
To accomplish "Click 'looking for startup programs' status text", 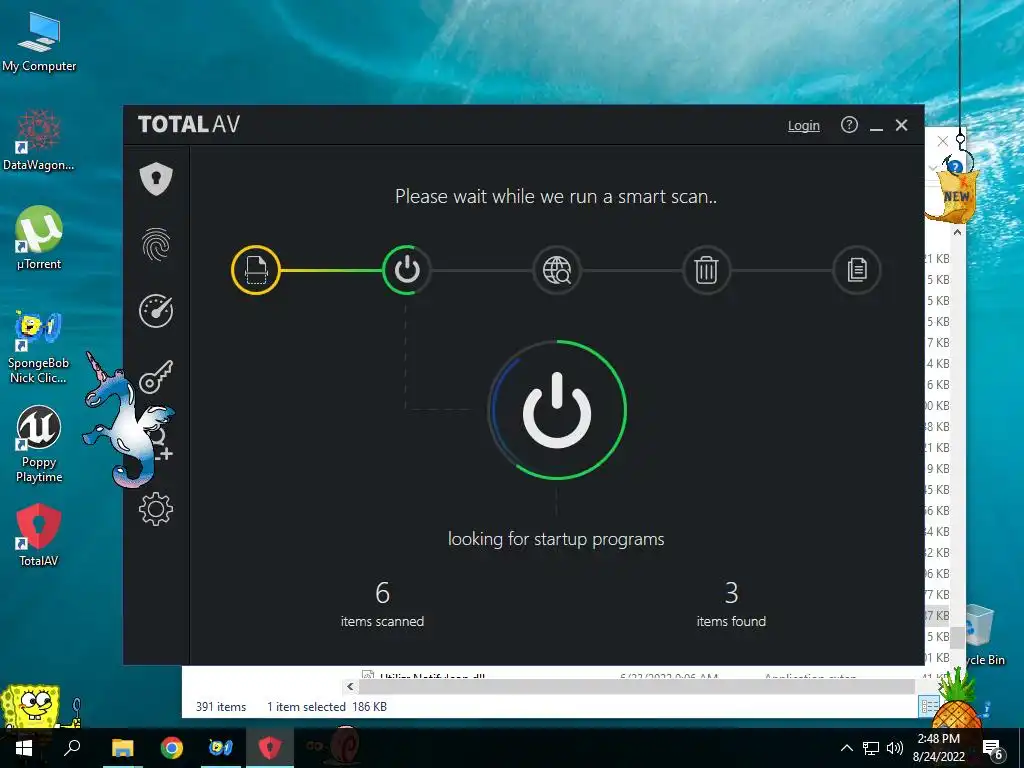I will tap(556, 539).
